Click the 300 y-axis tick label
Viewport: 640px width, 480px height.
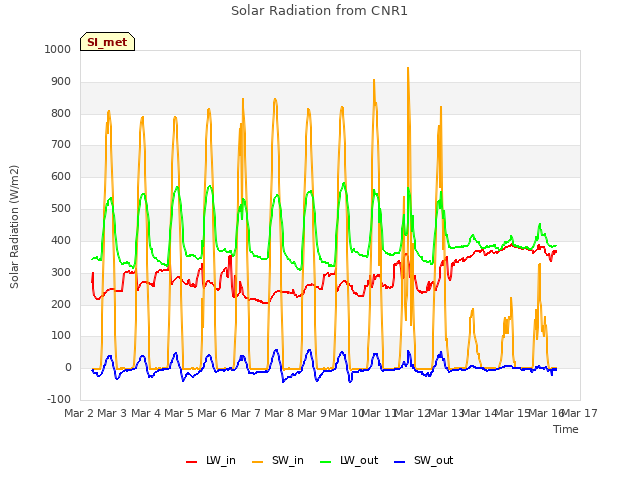[61, 272]
